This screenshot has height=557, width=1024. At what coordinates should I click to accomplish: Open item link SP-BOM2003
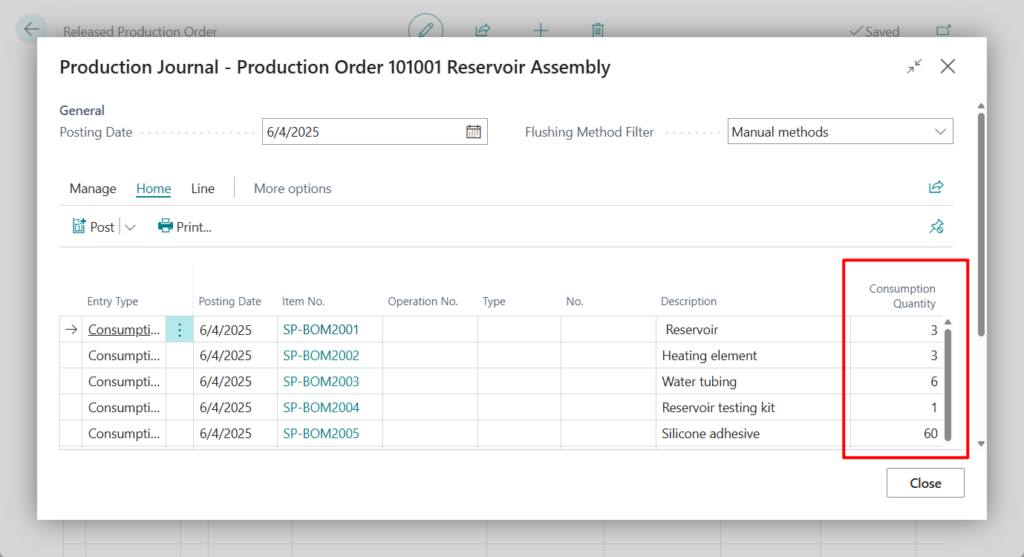(321, 382)
